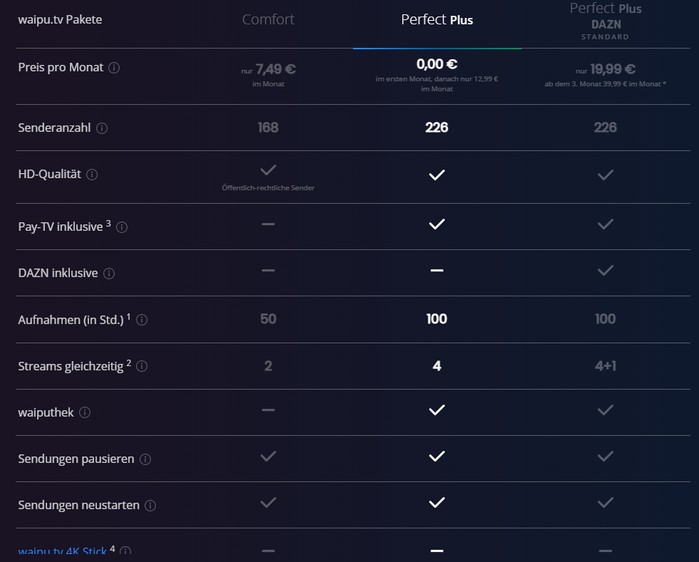The height and width of the screenshot is (562, 699).
Task: Show Streams gleichzeitig info tooltip icon
Action: [x=142, y=366]
